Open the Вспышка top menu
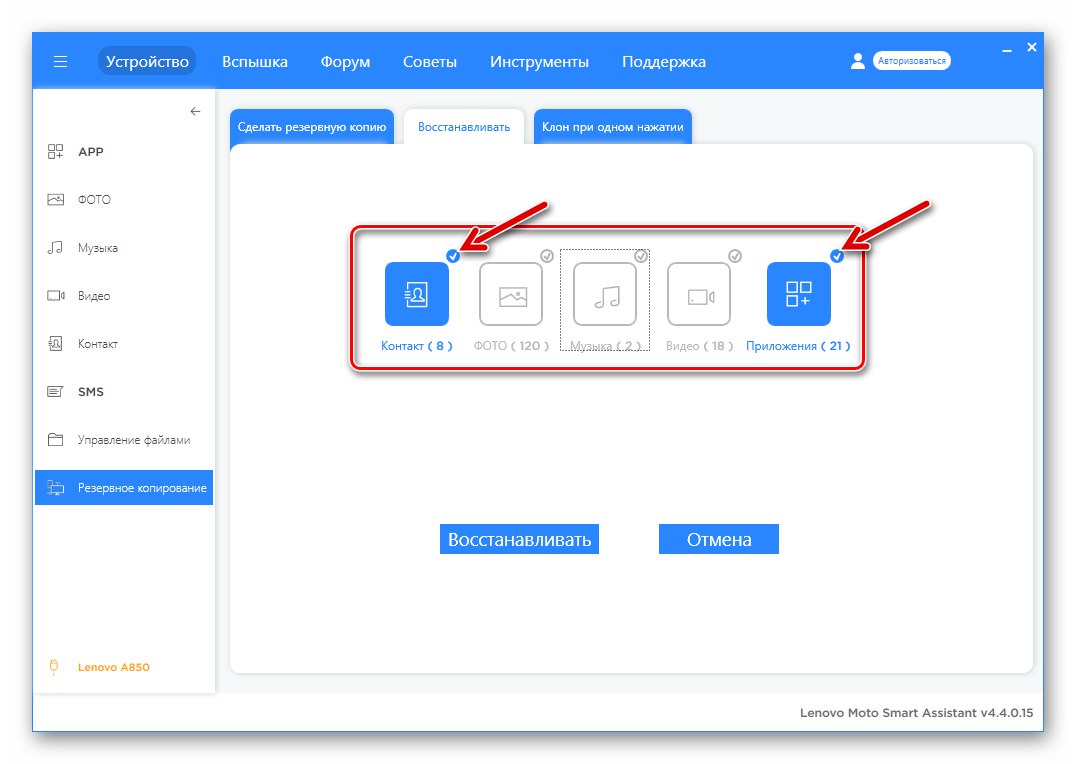1076x764 pixels. [x=255, y=62]
